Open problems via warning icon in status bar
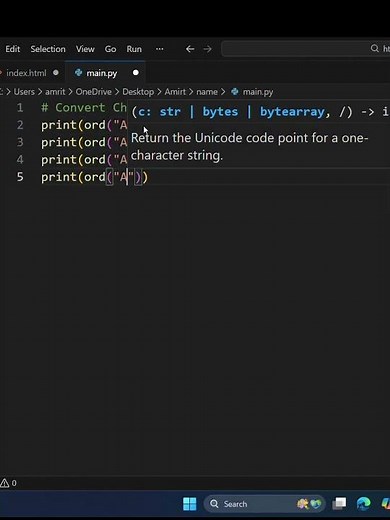 (x=5, y=483)
